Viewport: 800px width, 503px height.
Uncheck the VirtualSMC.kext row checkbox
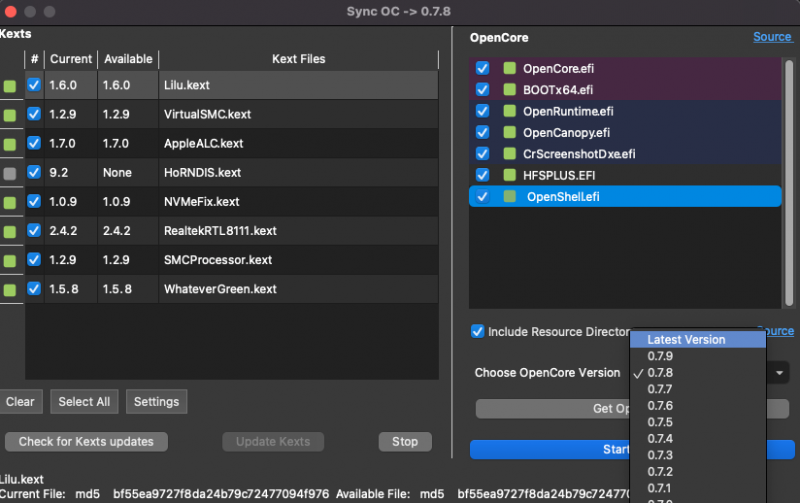point(34,115)
